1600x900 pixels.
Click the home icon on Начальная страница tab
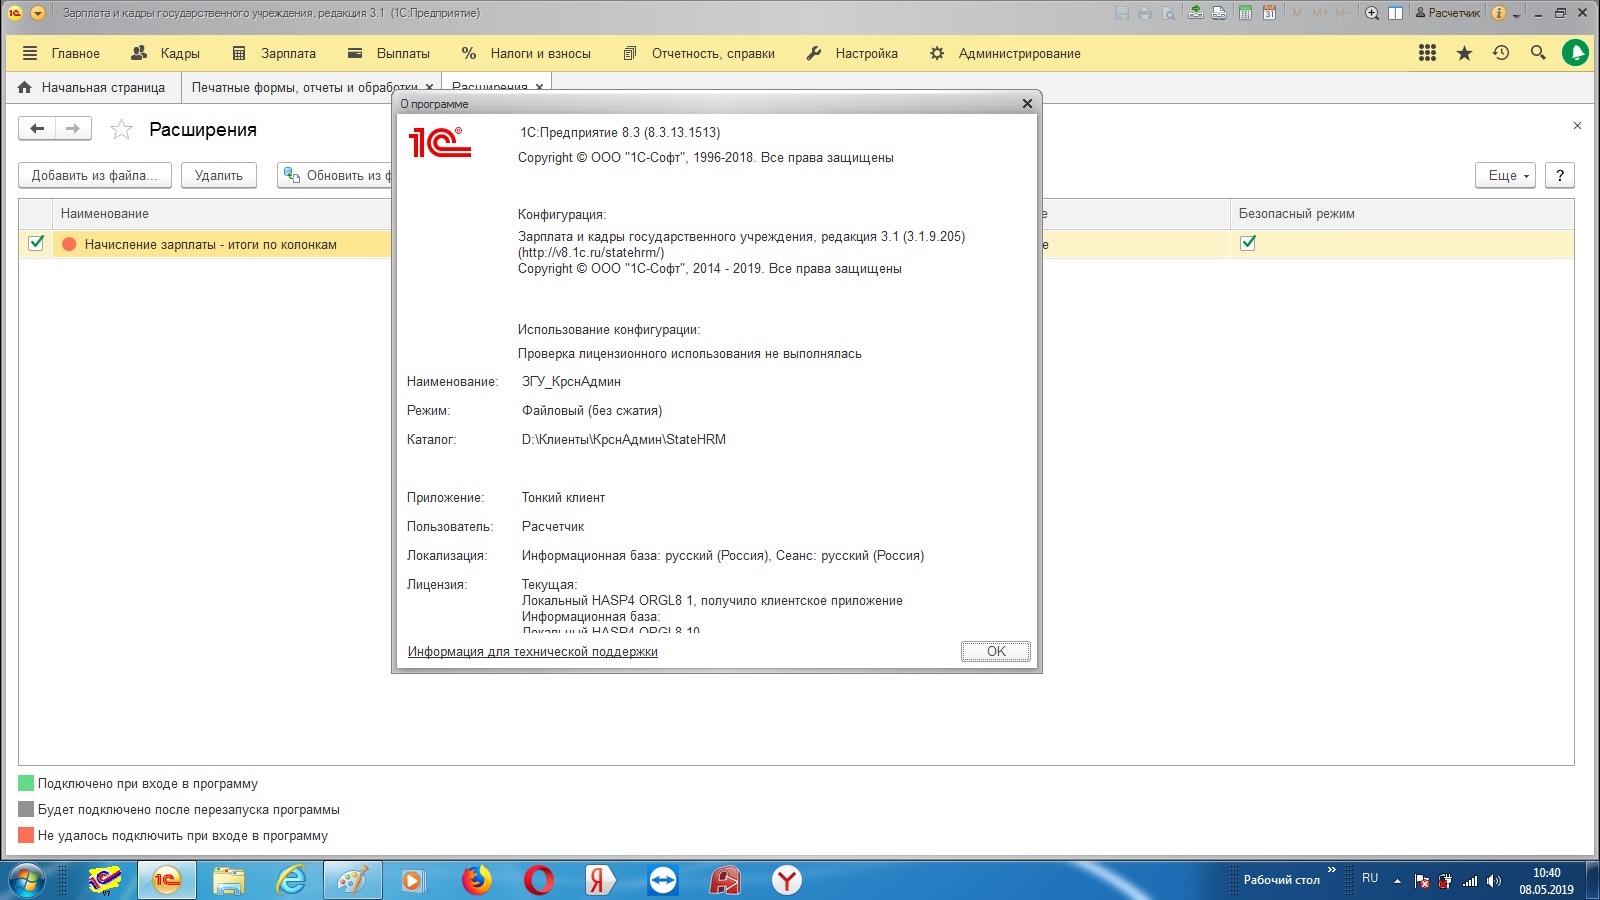coord(25,87)
